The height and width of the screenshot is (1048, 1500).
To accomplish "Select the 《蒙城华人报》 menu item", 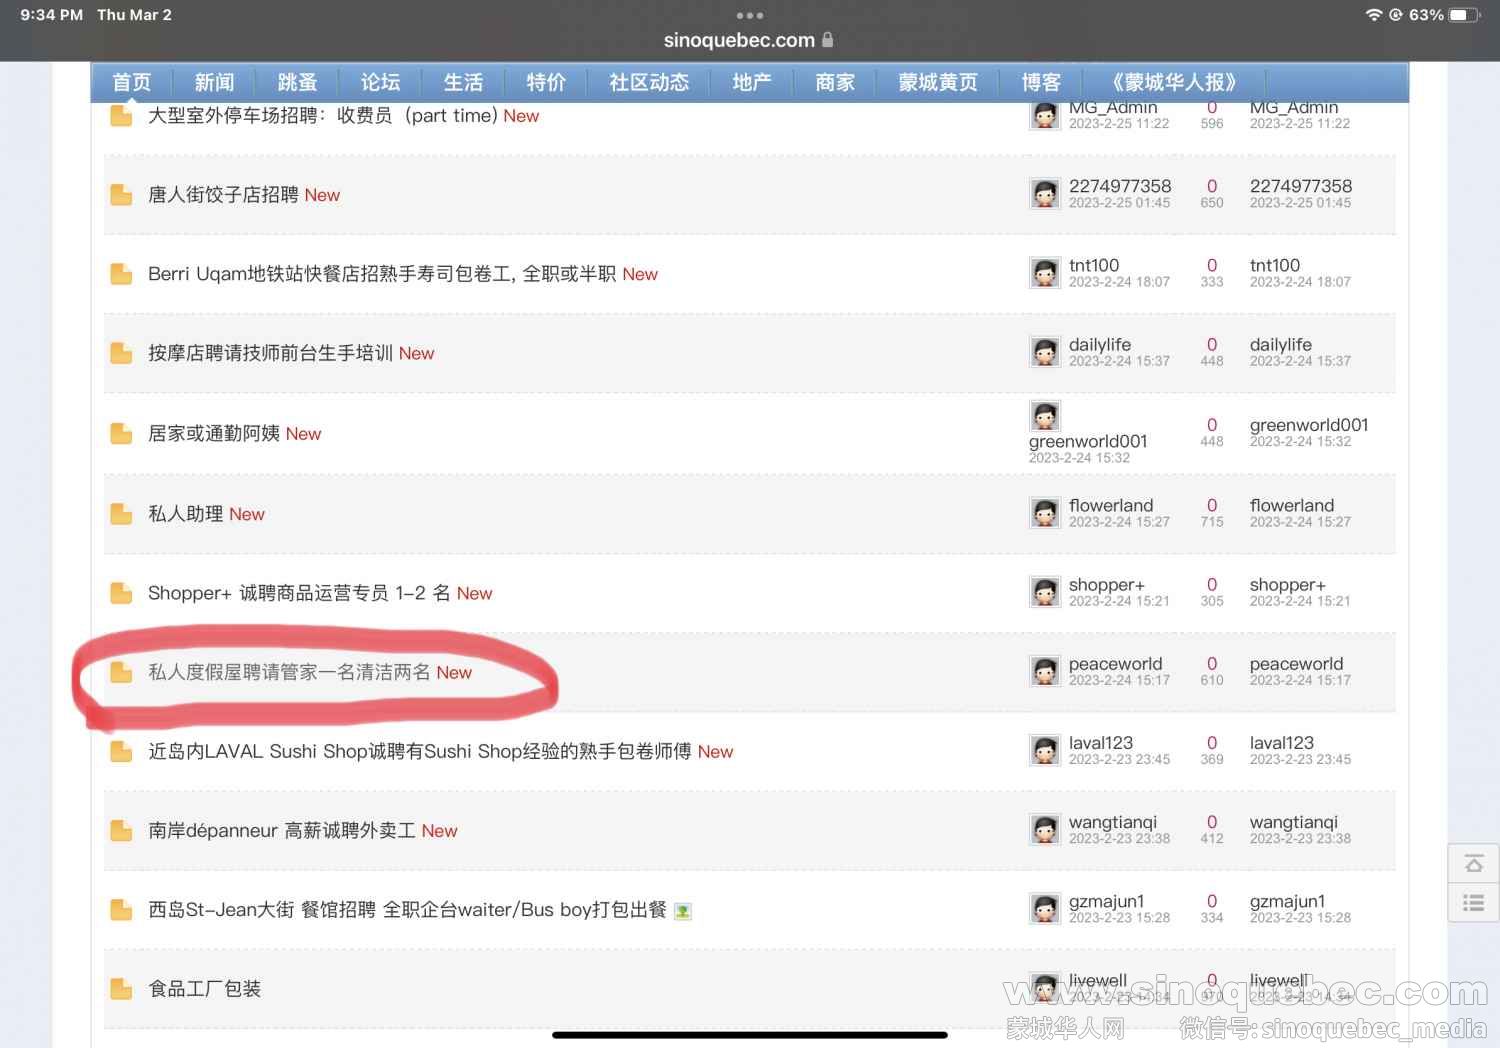I will click(1174, 82).
